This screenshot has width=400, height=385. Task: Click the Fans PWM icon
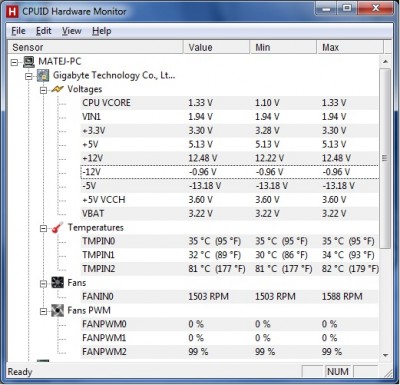click(57, 311)
